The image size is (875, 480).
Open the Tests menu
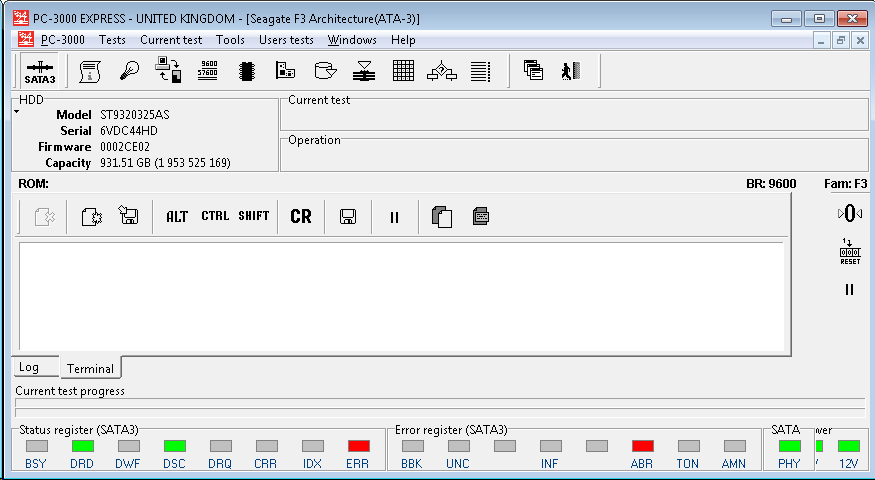coord(112,40)
